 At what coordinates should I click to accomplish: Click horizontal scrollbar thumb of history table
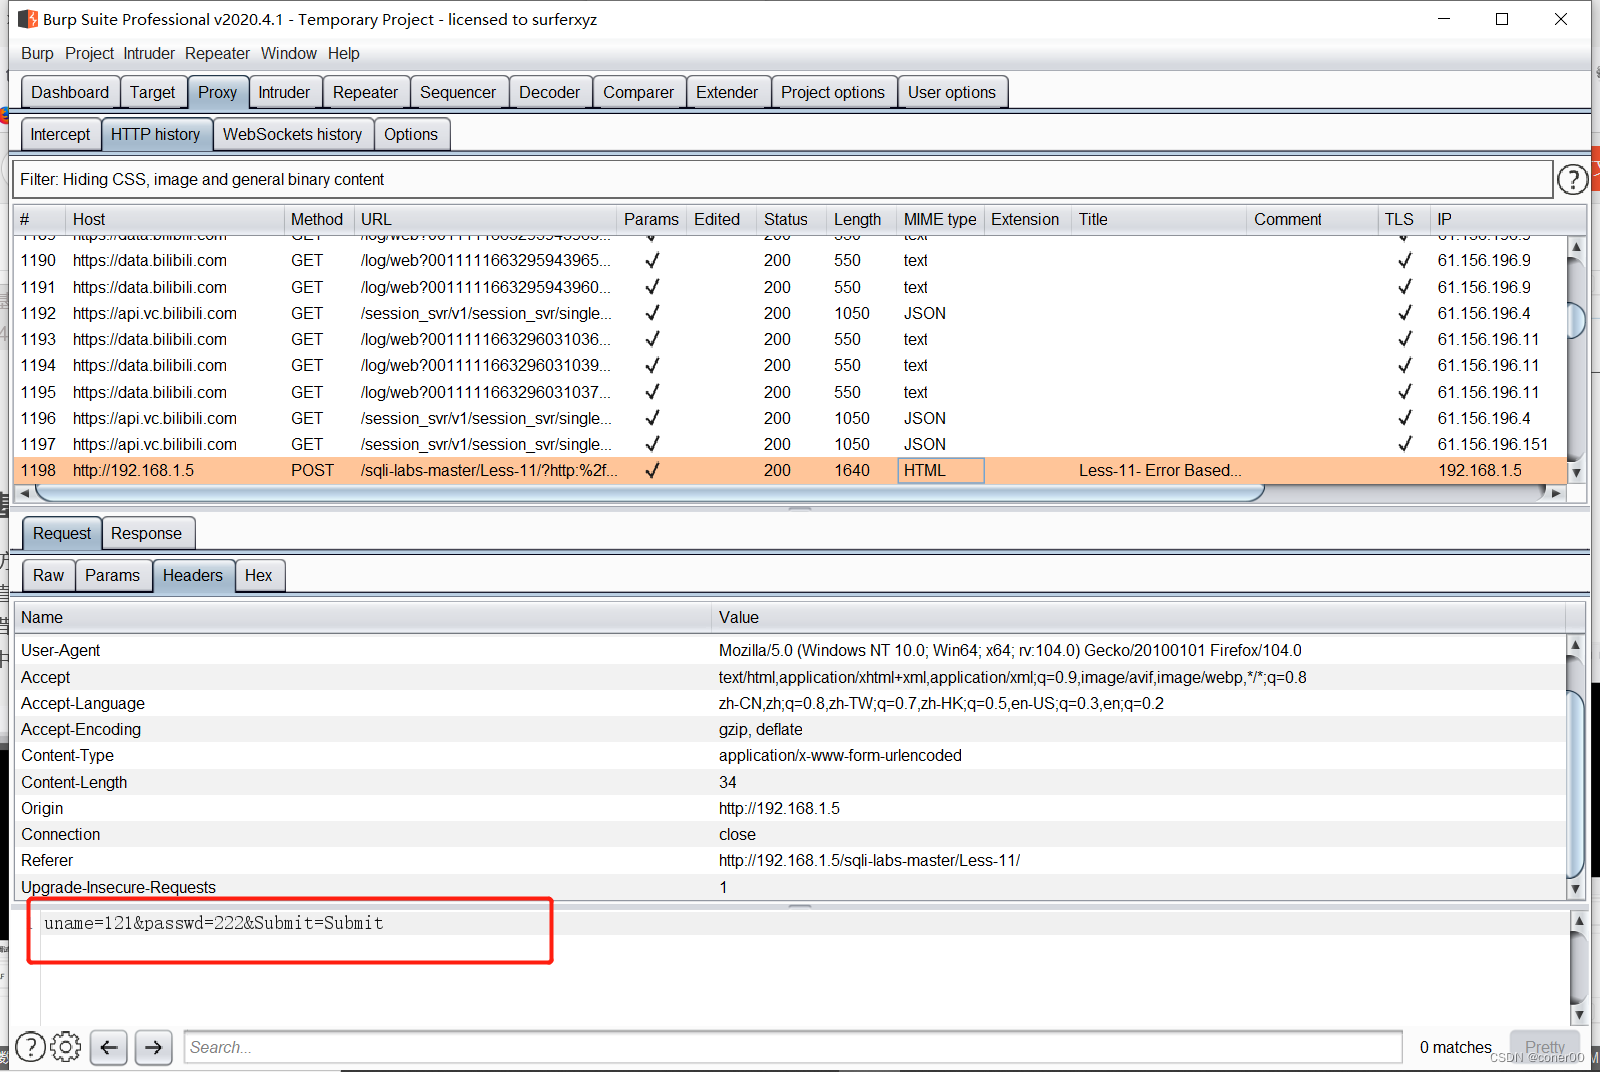pyautogui.click(x=650, y=493)
